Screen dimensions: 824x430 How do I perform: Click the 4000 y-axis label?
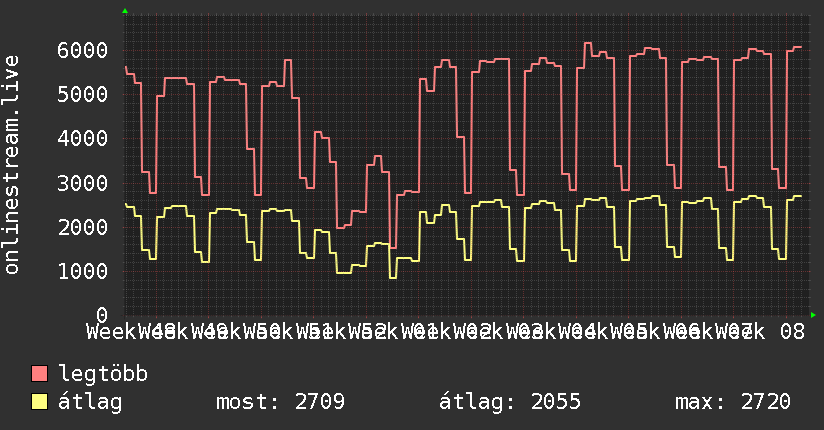(x=83, y=139)
